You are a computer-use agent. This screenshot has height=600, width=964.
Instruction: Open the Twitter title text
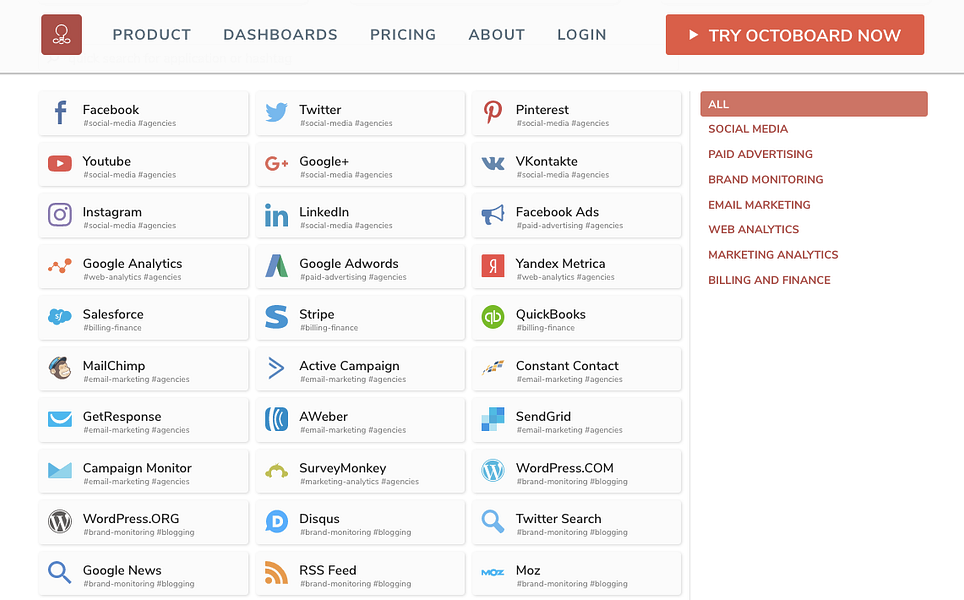(x=320, y=109)
